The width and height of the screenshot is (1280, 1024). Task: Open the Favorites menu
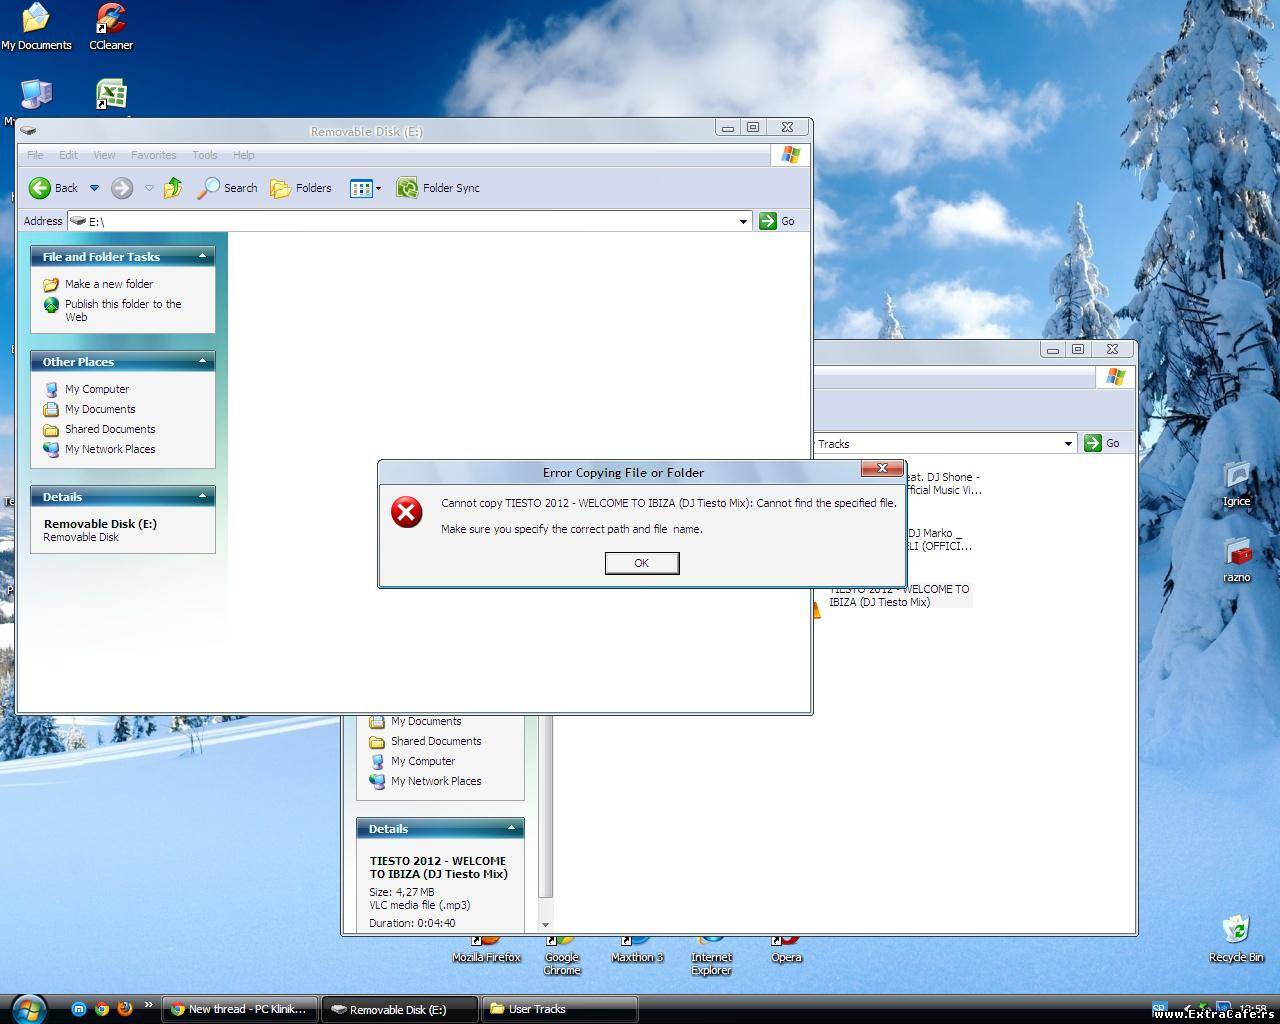point(153,155)
